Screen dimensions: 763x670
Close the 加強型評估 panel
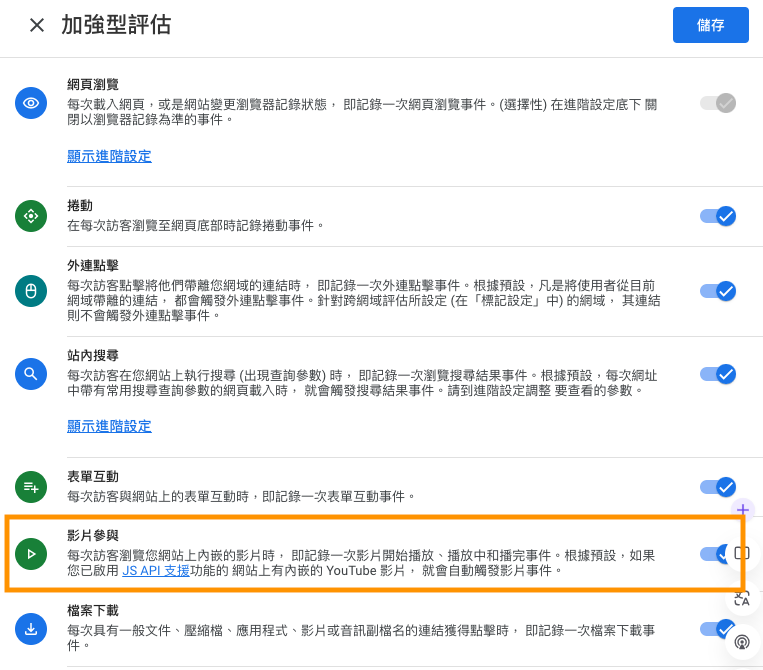(x=37, y=25)
